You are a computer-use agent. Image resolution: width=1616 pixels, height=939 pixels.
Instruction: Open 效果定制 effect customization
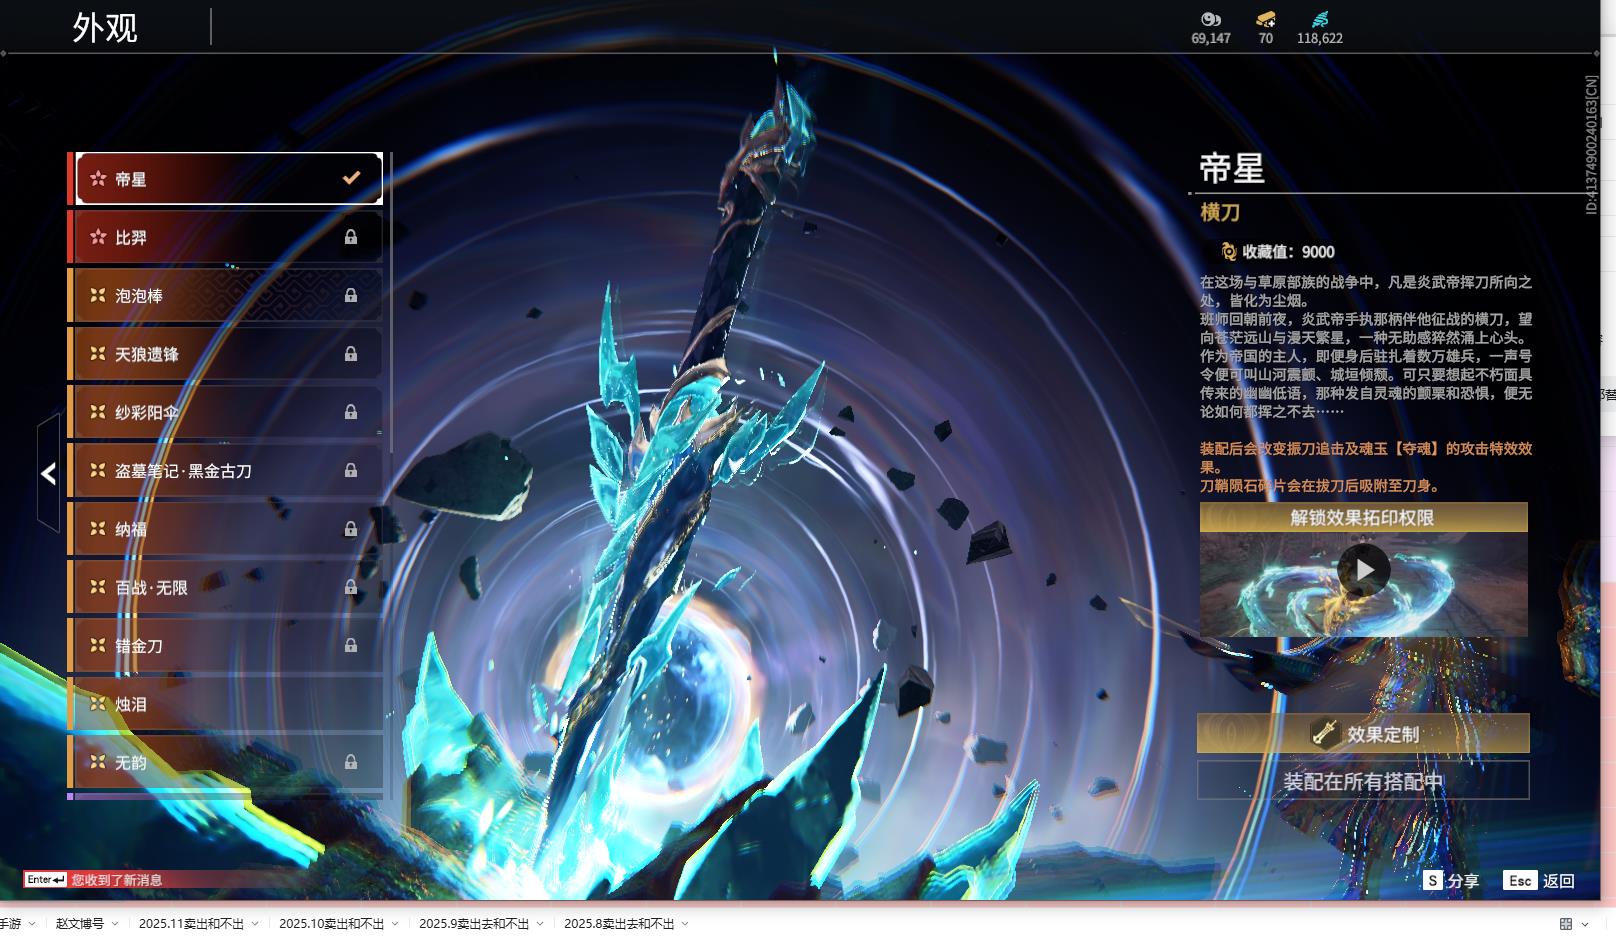[1363, 734]
